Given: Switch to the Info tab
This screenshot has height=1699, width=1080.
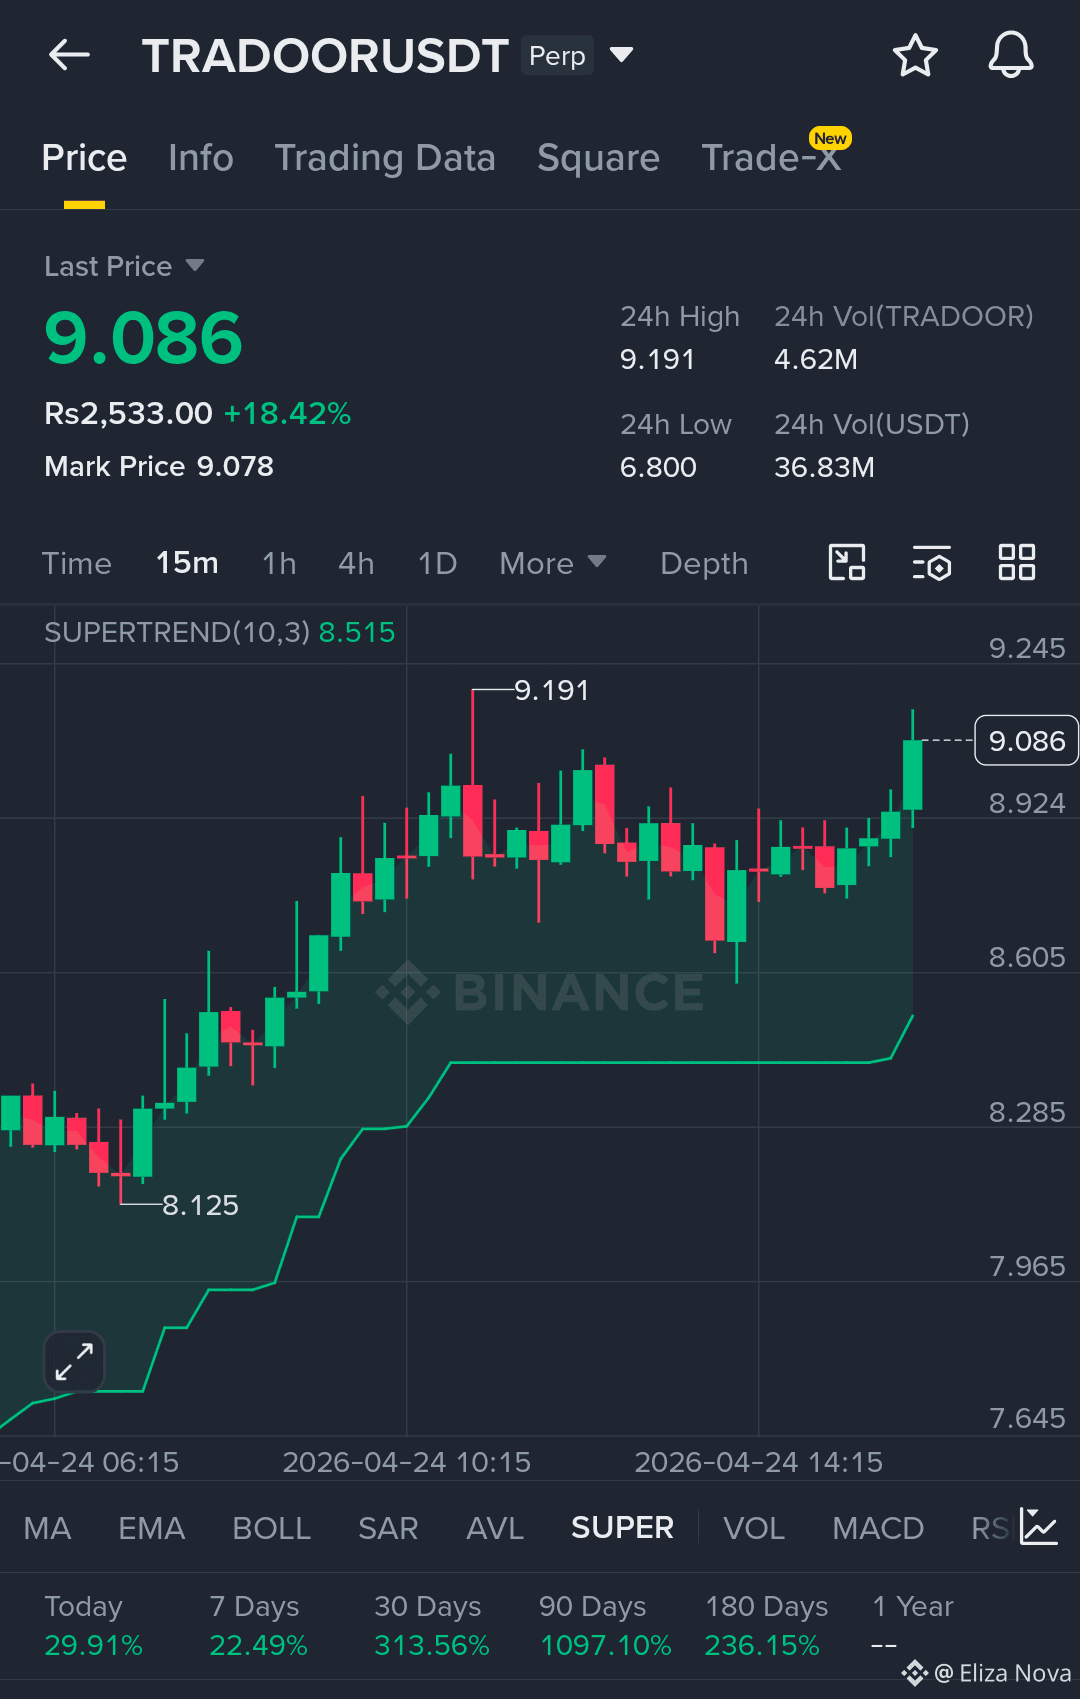Looking at the screenshot, I should coord(201,158).
